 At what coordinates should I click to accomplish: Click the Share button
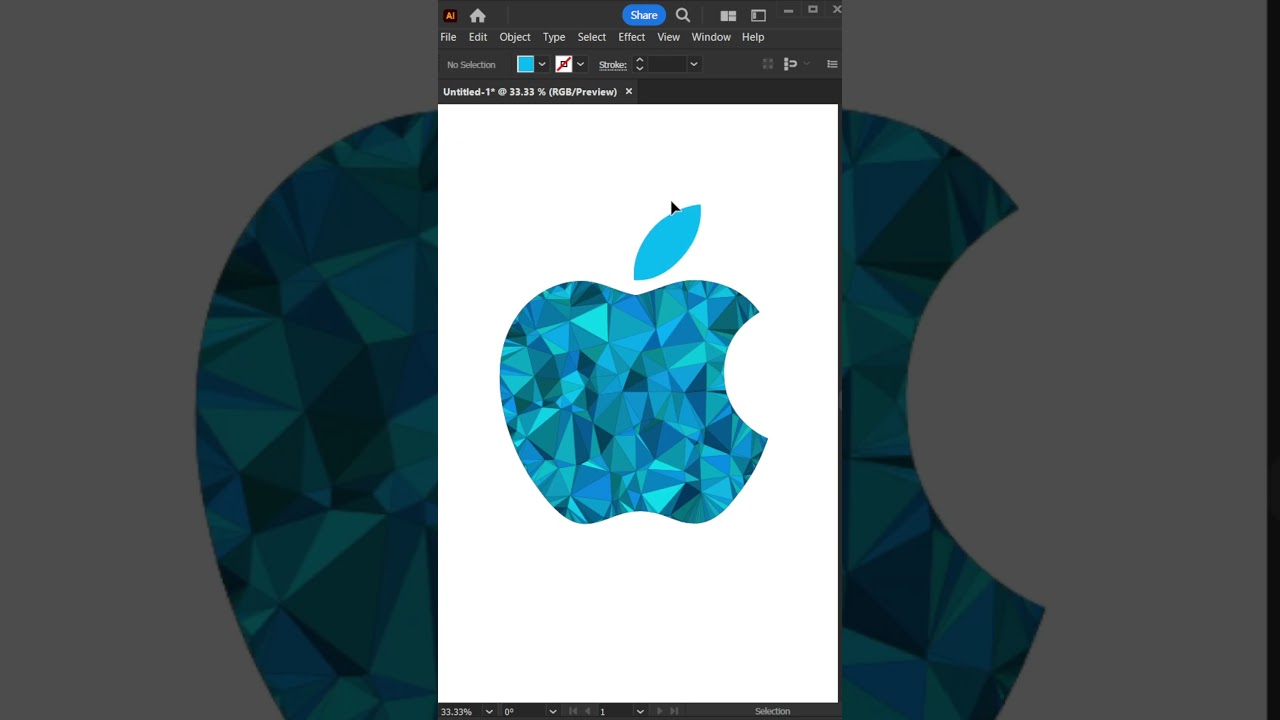pyautogui.click(x=644, y=15)
